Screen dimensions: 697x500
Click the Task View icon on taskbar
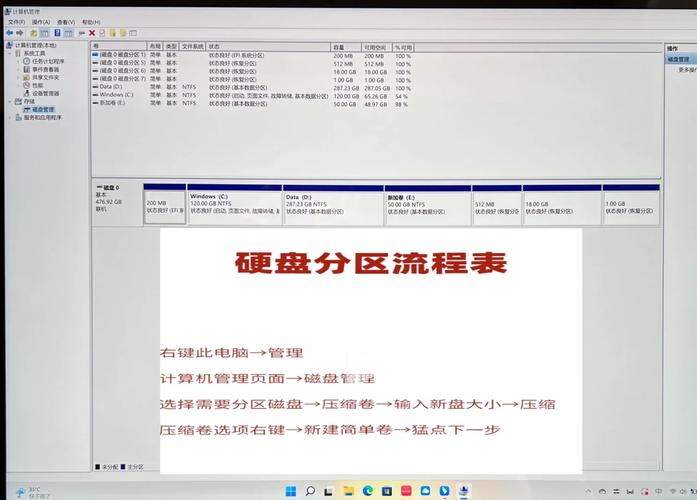(329, 491)
